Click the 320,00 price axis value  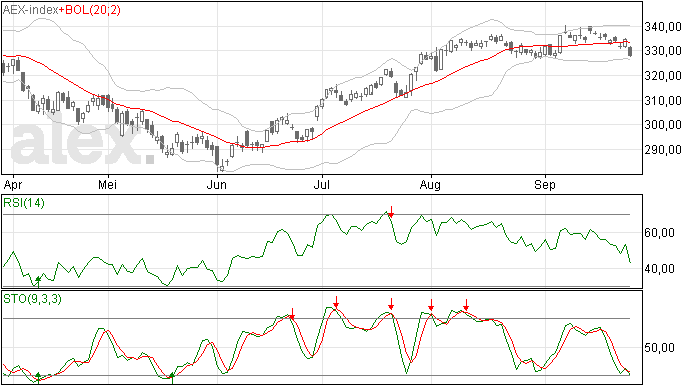tap(663, 76)
